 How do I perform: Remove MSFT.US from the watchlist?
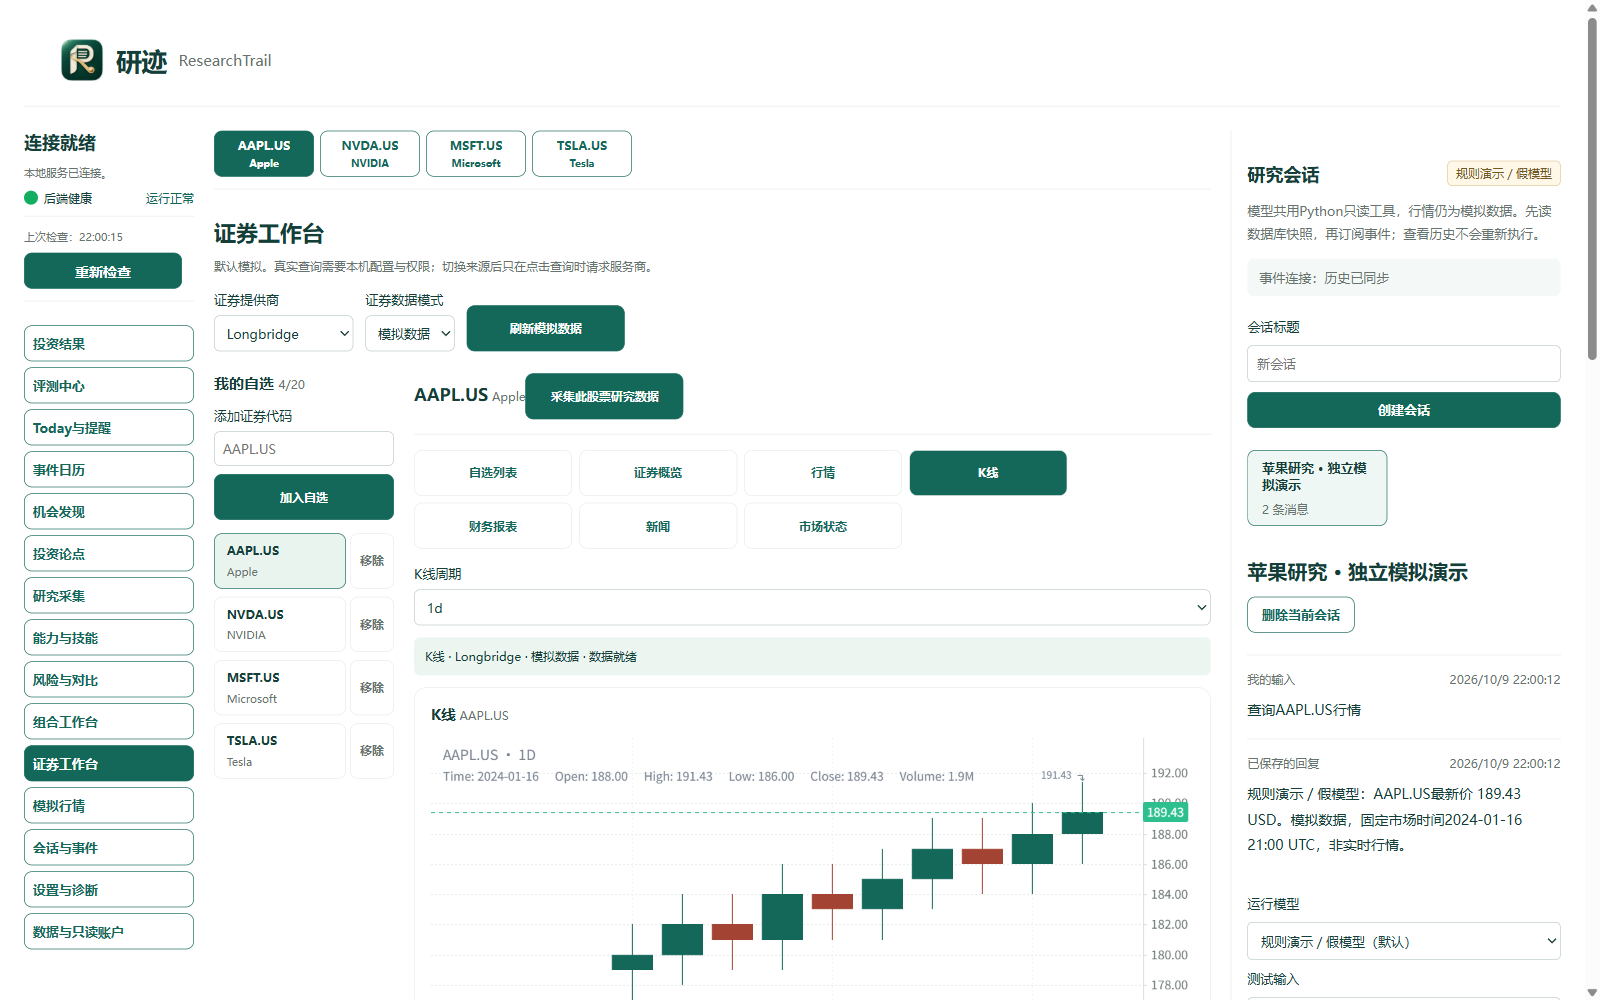coord(372,687)
